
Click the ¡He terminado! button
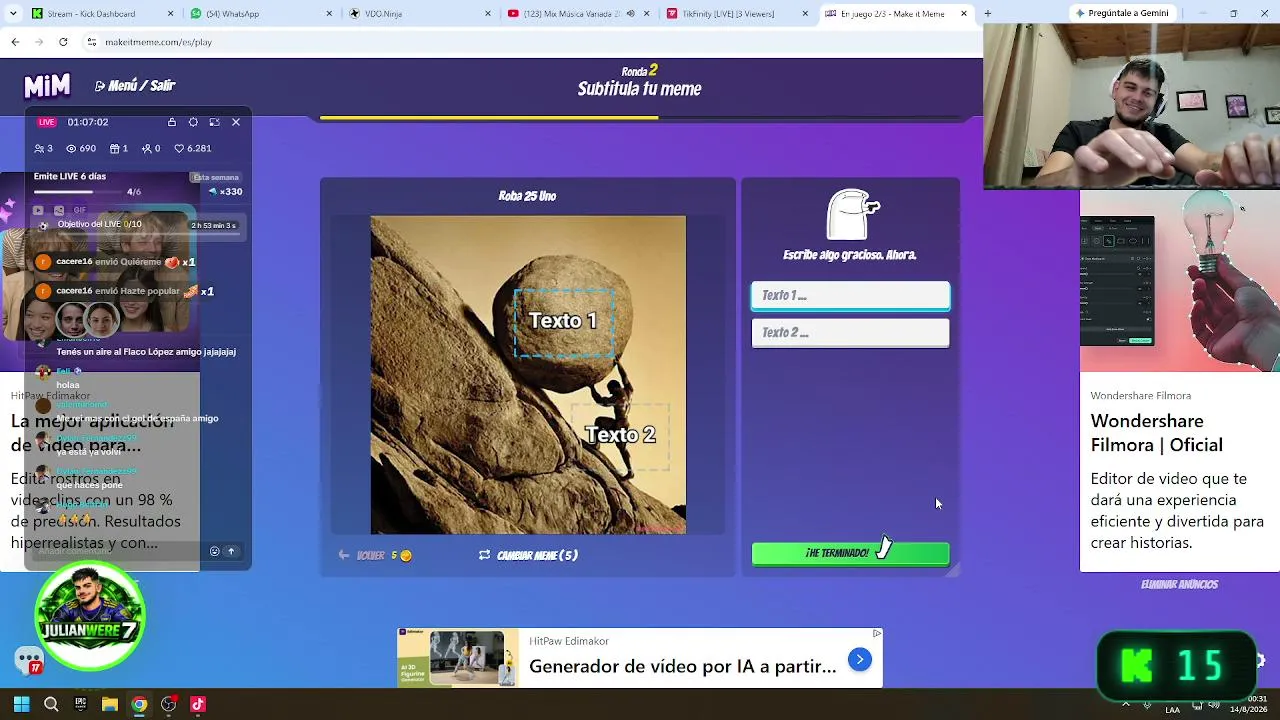point(850,553)
